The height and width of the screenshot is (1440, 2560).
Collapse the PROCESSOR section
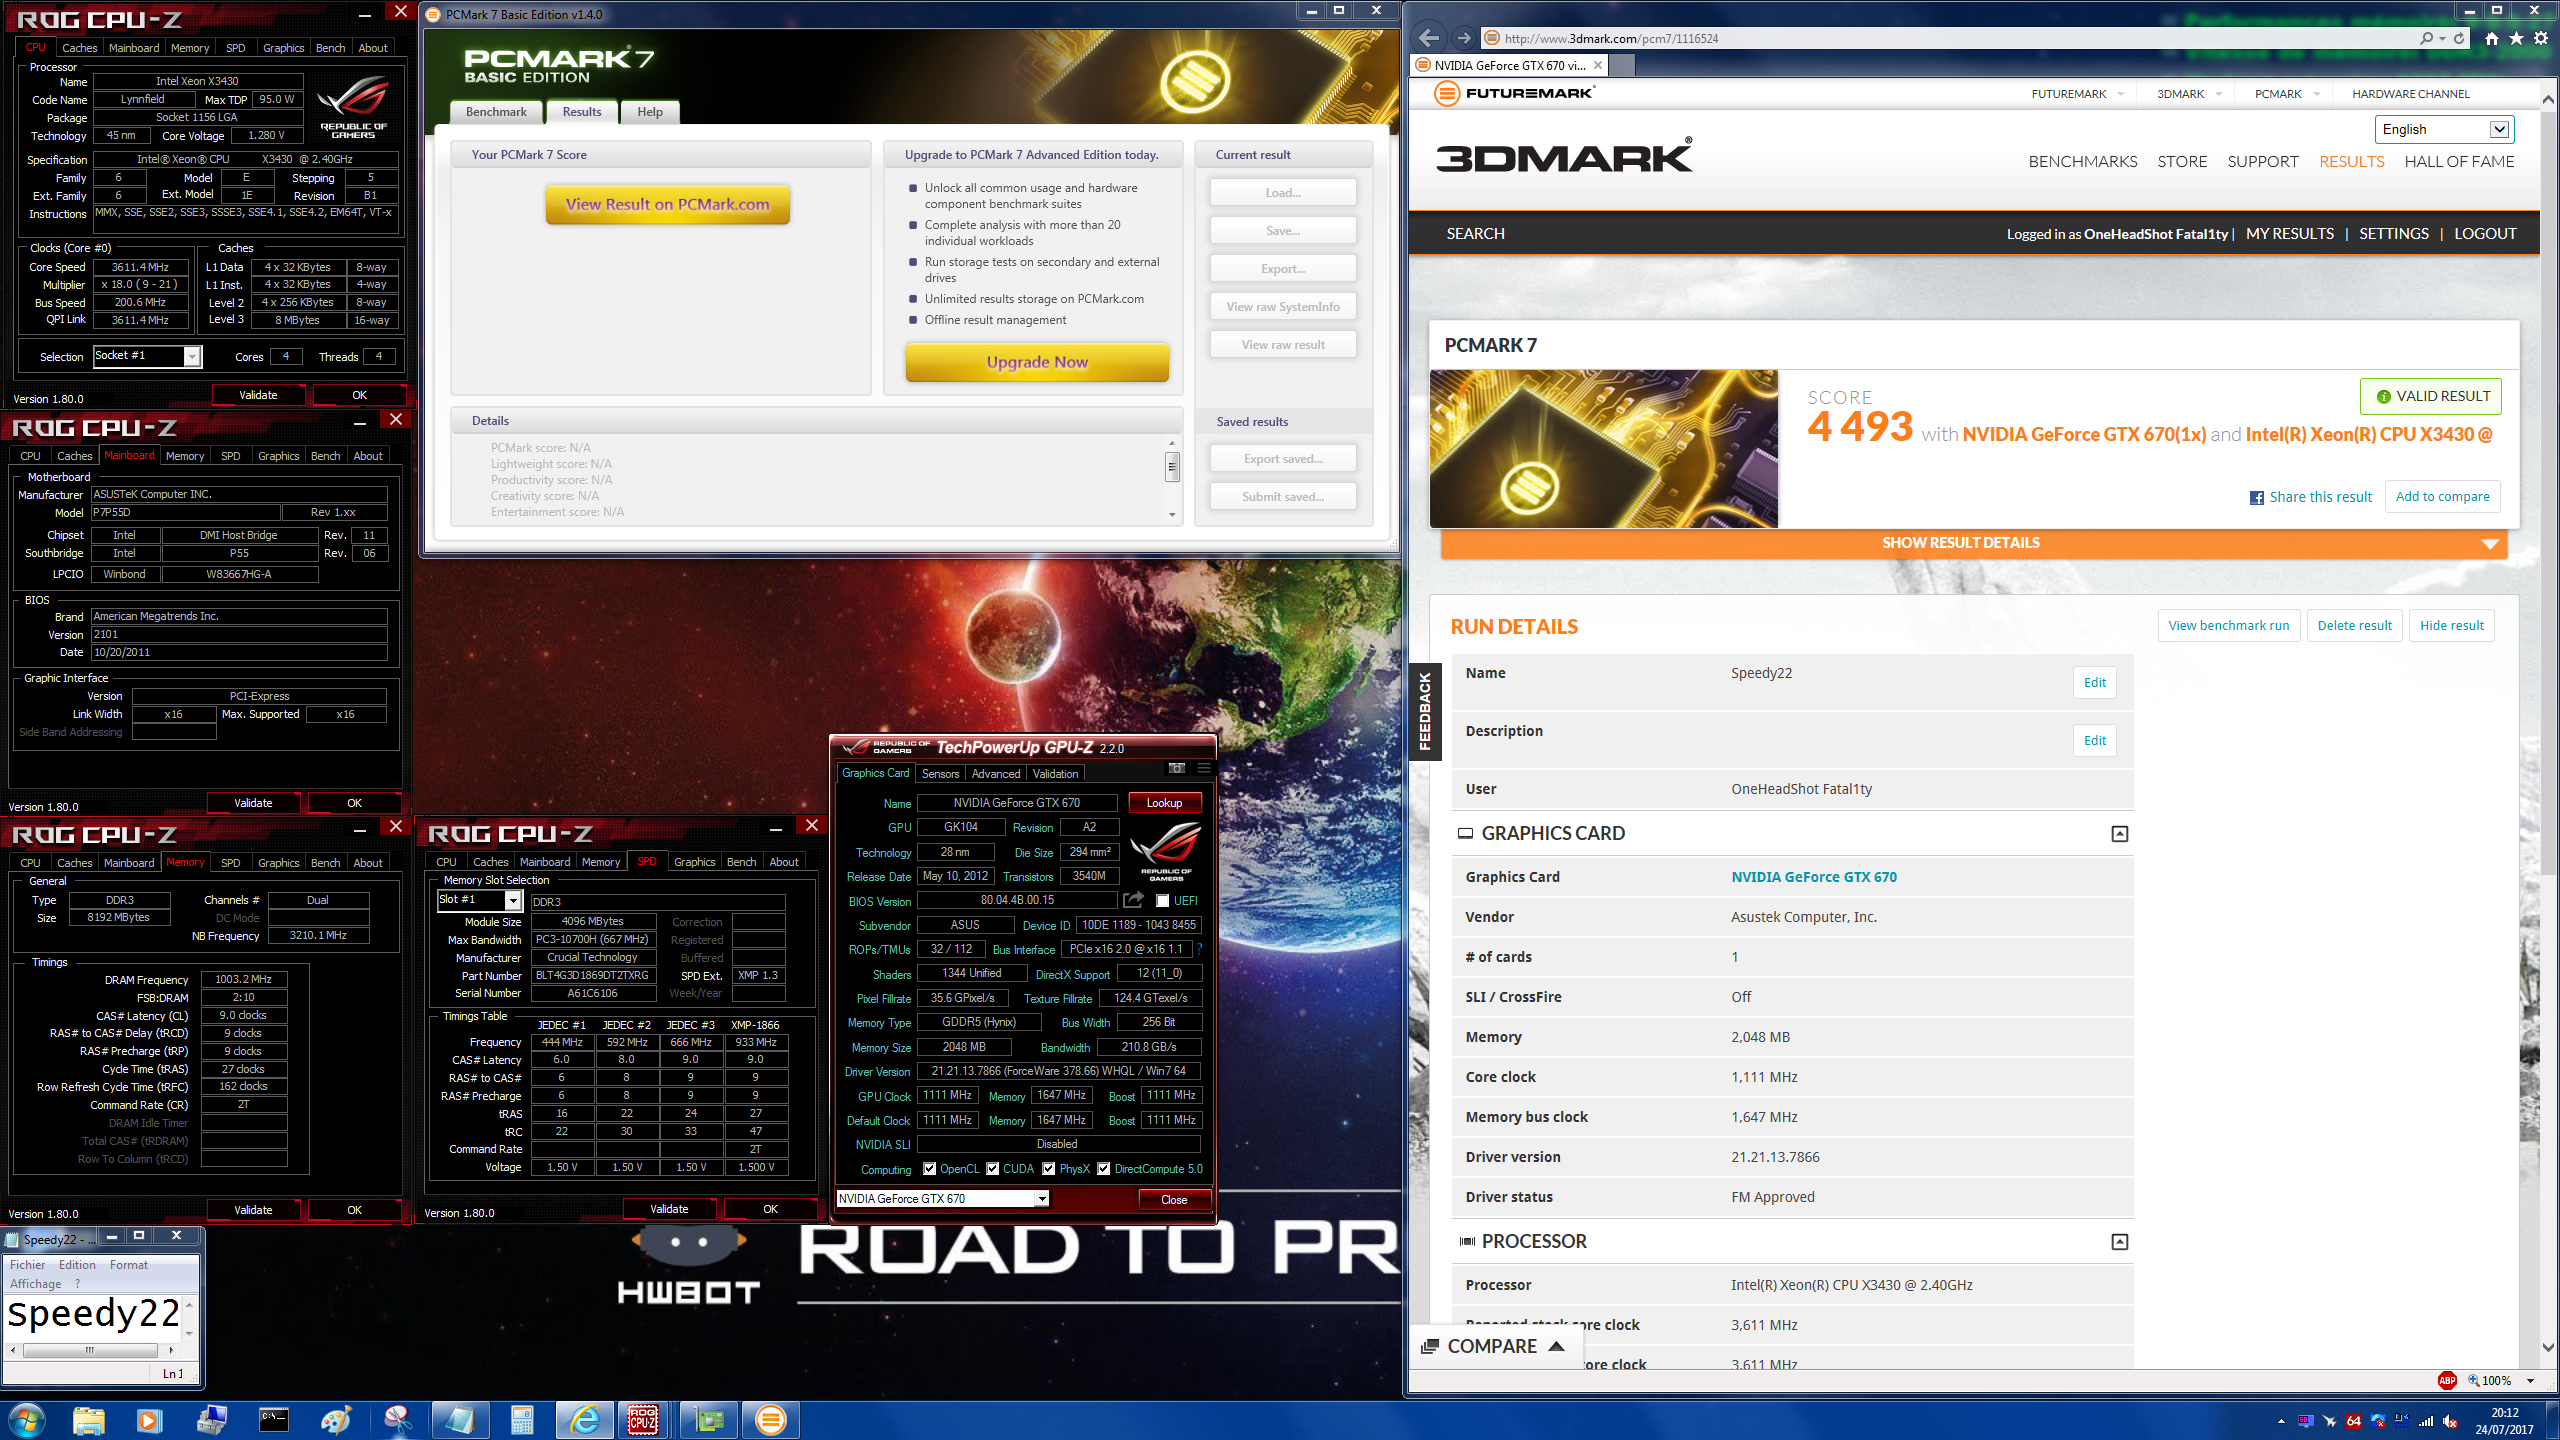click(x=2119, y=1242)
